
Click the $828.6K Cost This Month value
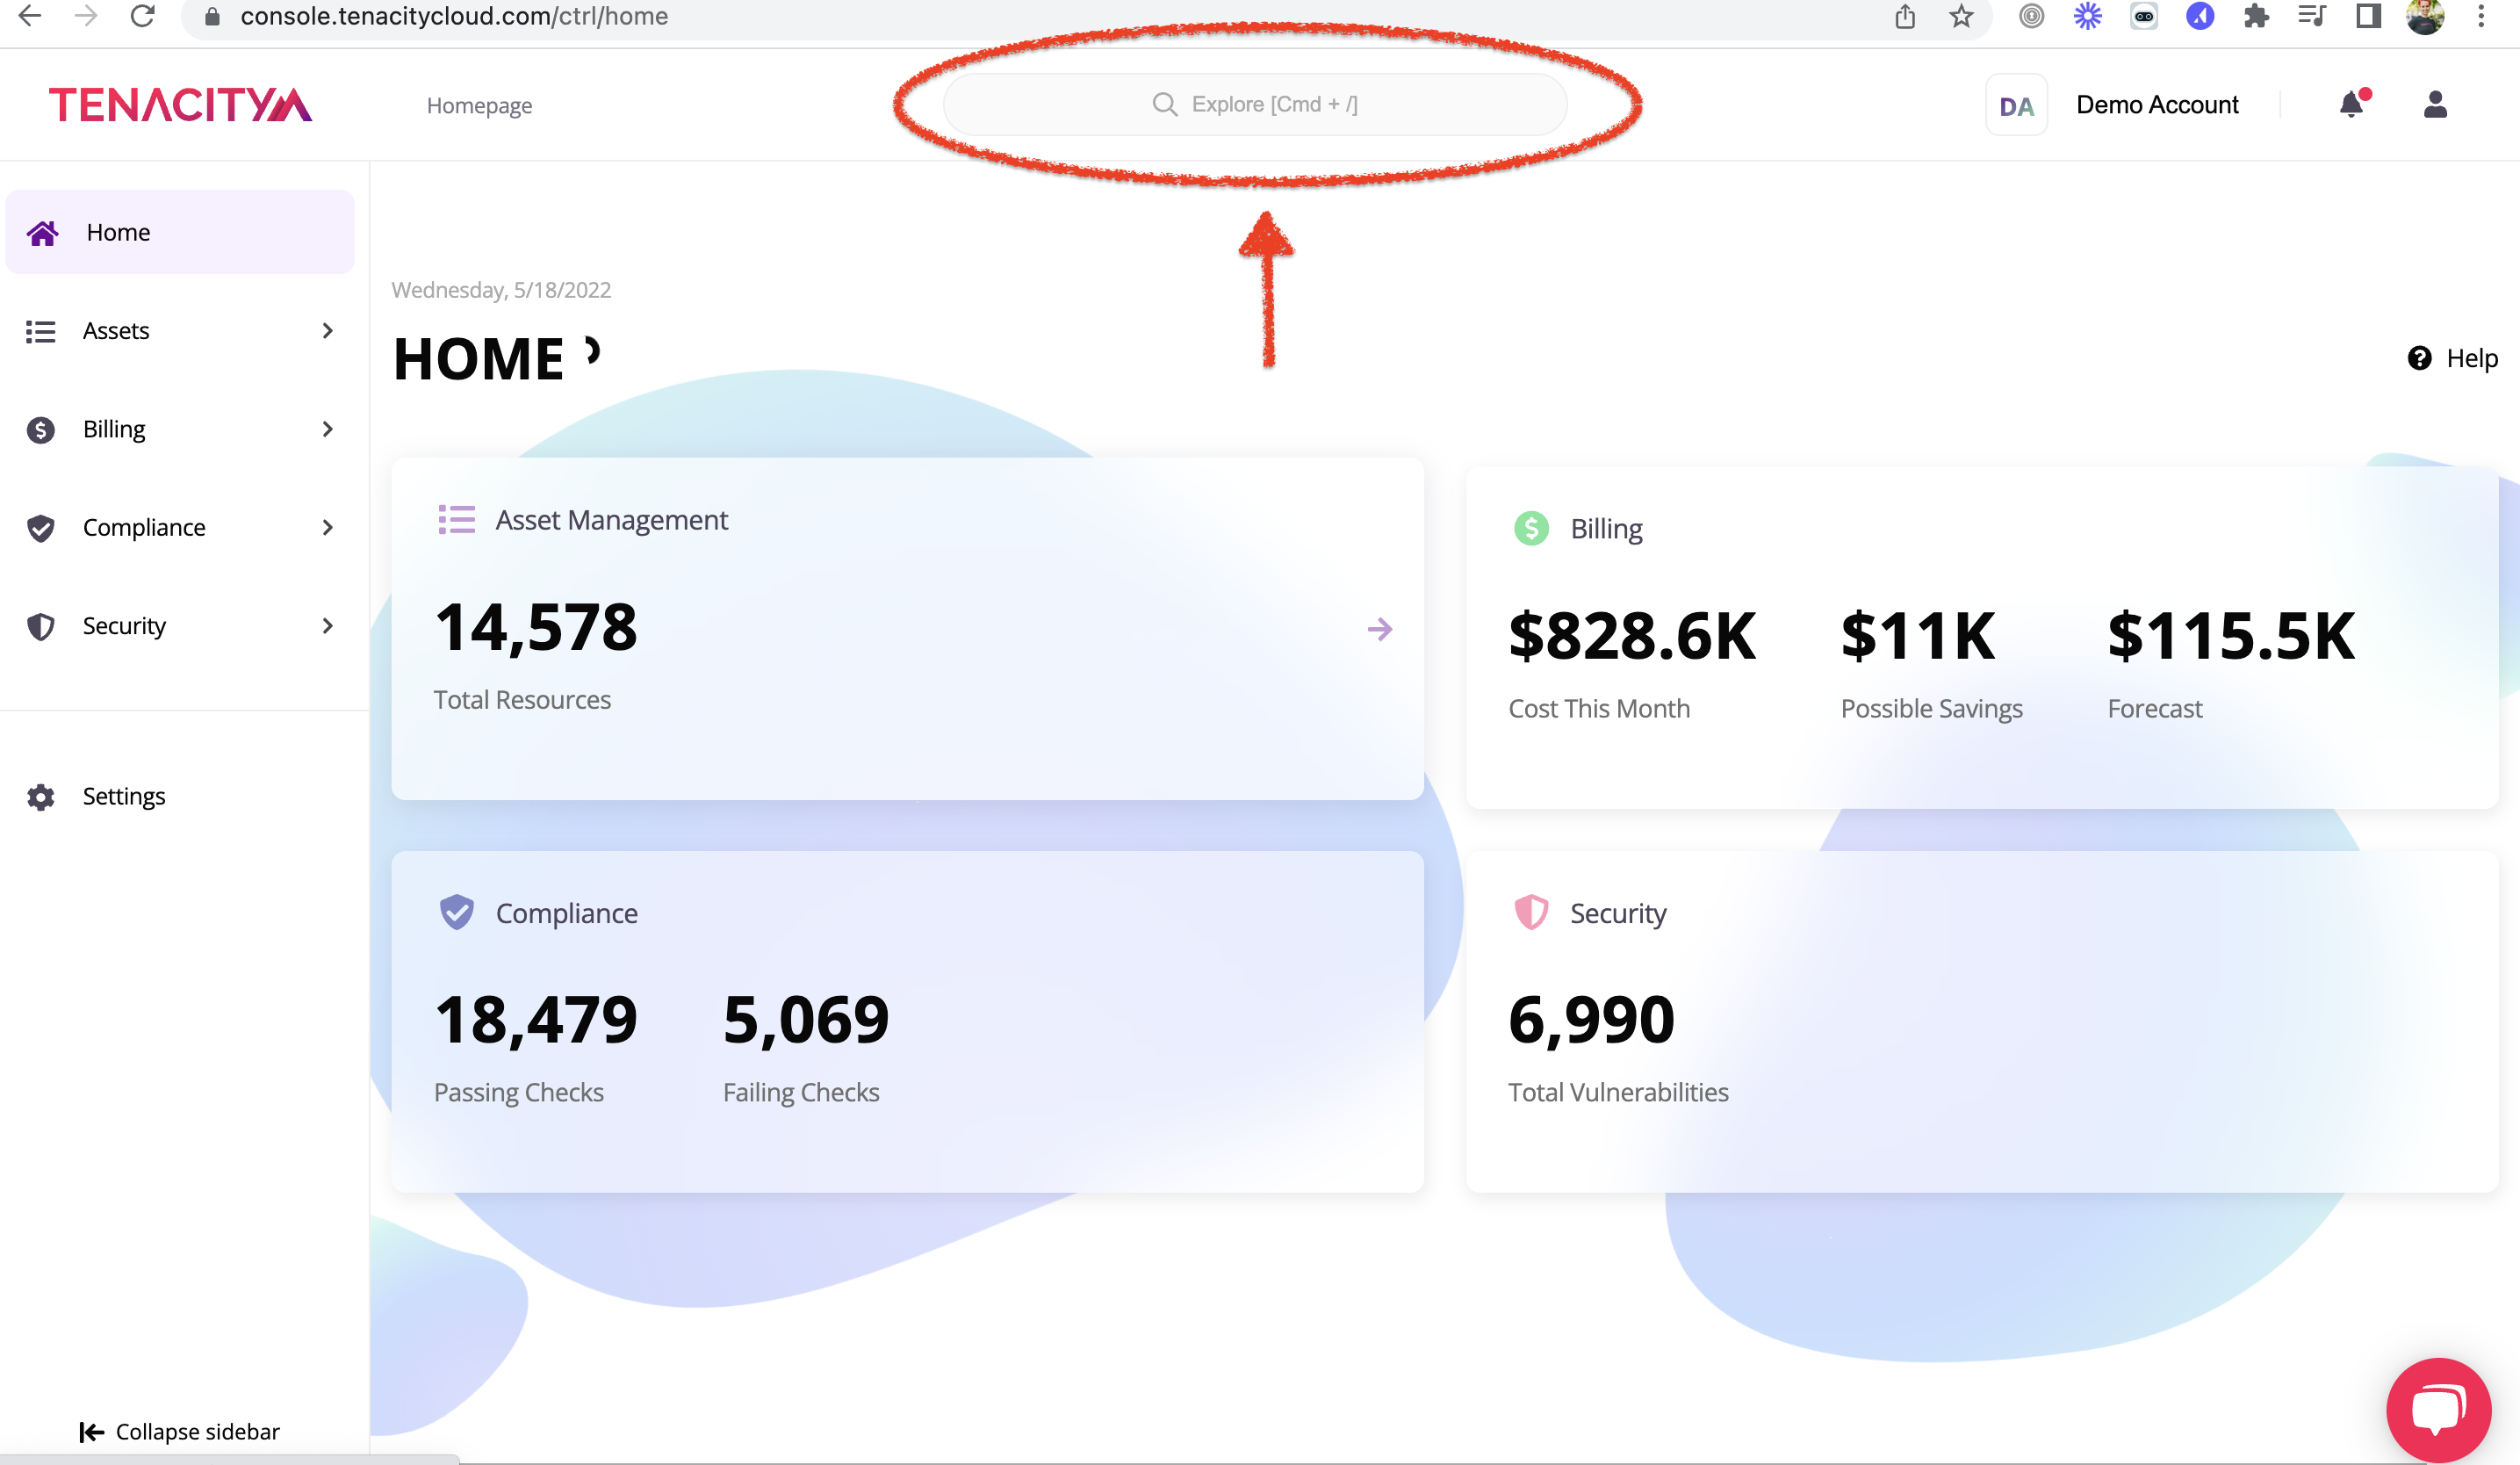click(1632, 636)
